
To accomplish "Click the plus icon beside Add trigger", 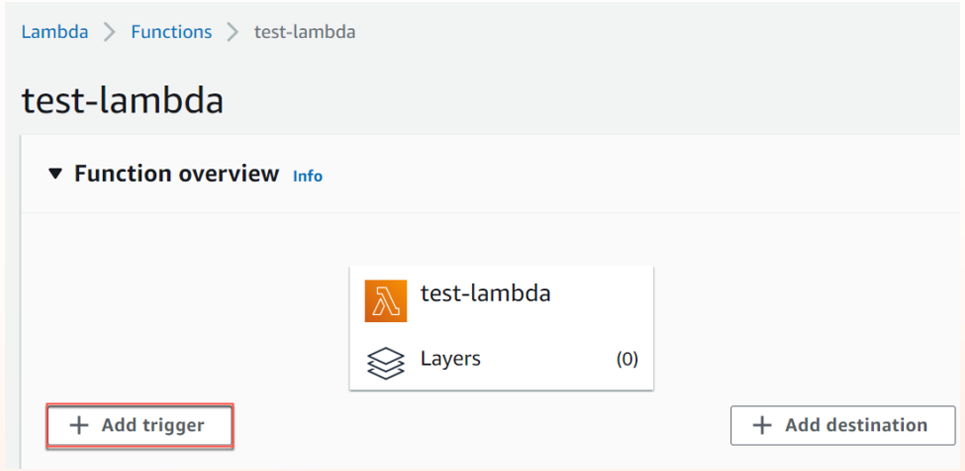I will (x=79, y=426).
